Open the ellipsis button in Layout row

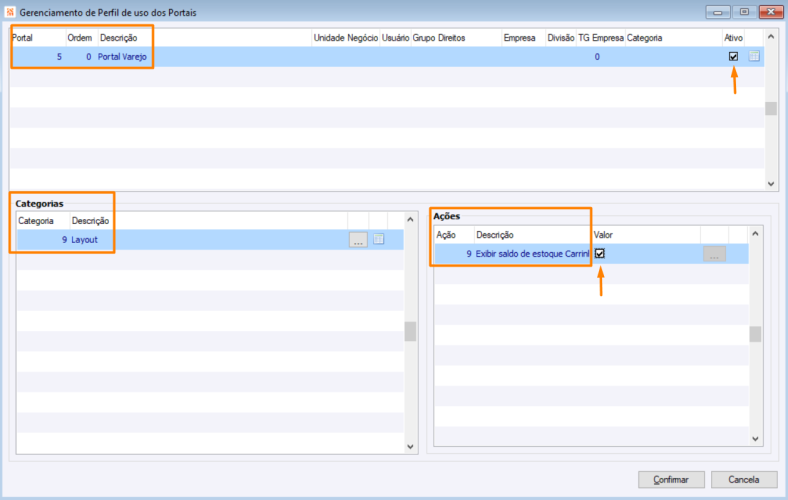[358, 240]
